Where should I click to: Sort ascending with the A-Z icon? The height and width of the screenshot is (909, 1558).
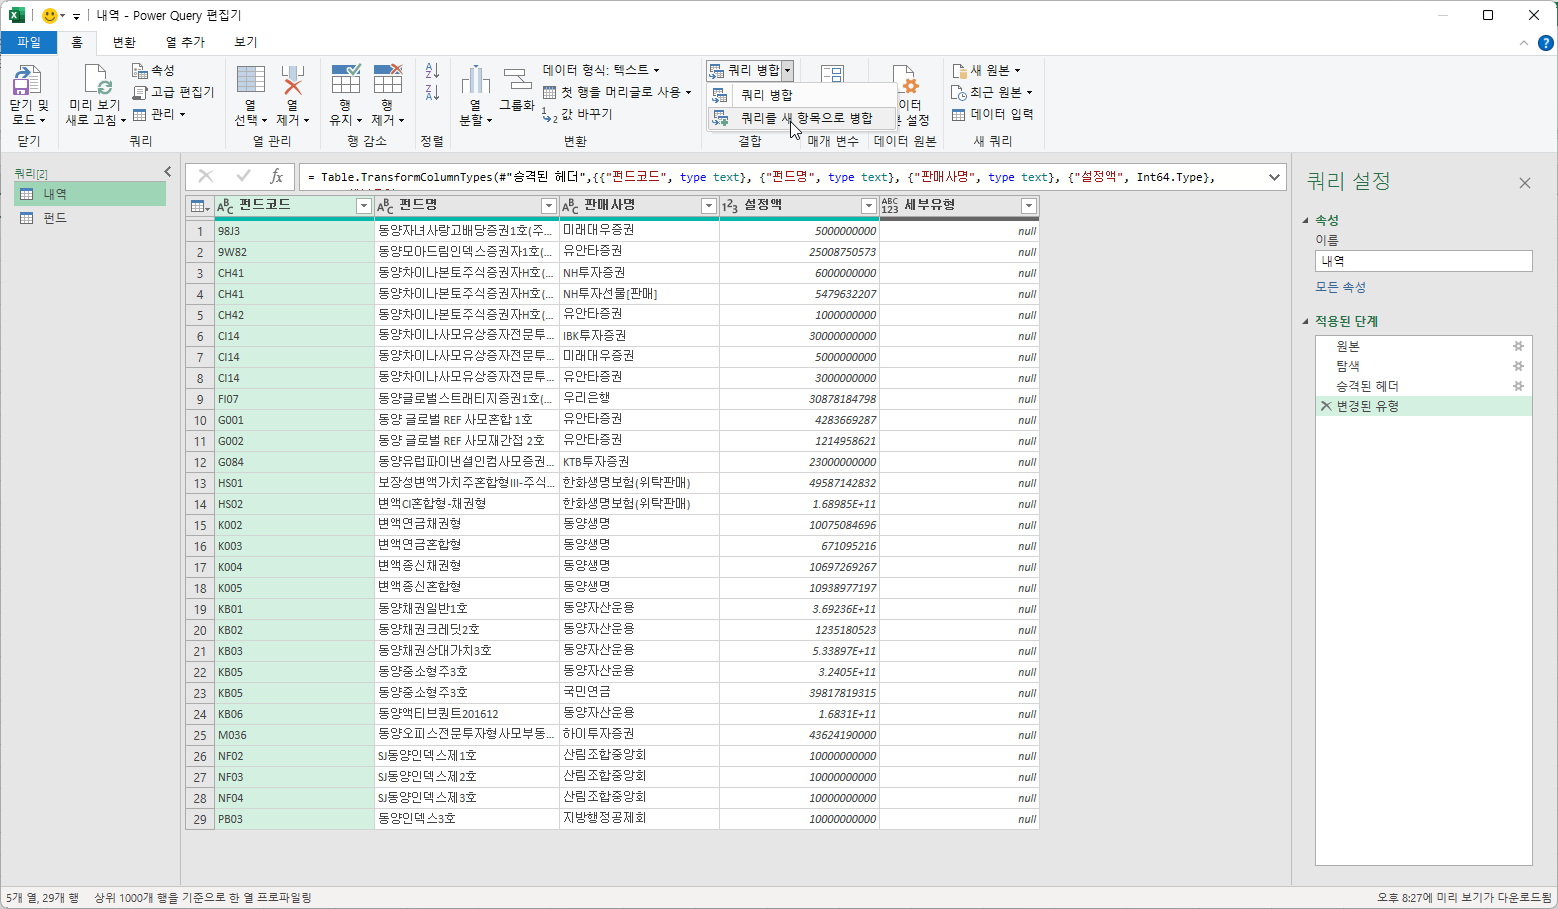click(x=432, y=71)
